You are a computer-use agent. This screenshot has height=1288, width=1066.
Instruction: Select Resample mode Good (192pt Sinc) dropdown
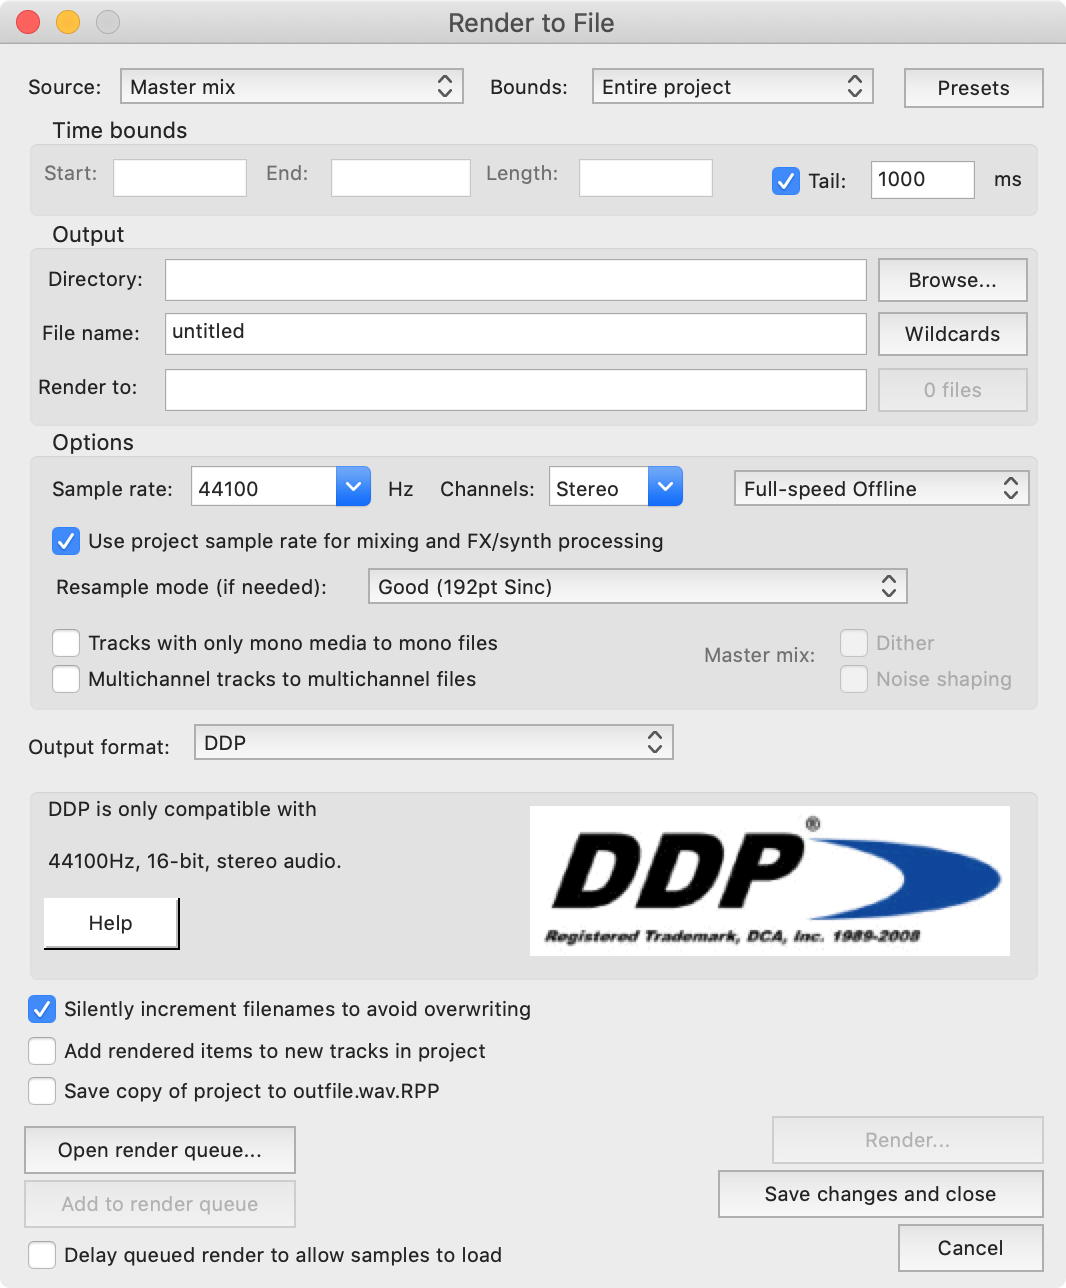tap(637, 587)
